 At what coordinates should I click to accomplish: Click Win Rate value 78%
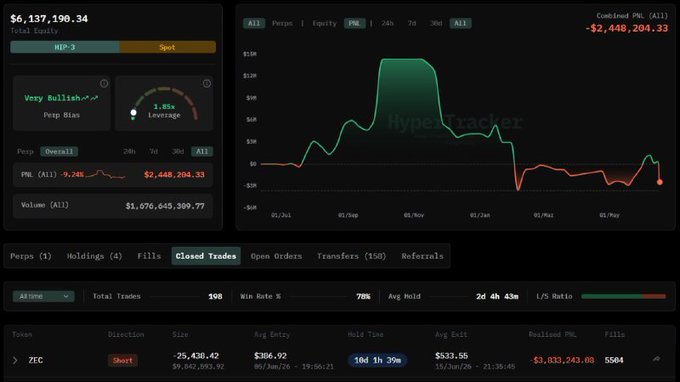pos(363,296)
